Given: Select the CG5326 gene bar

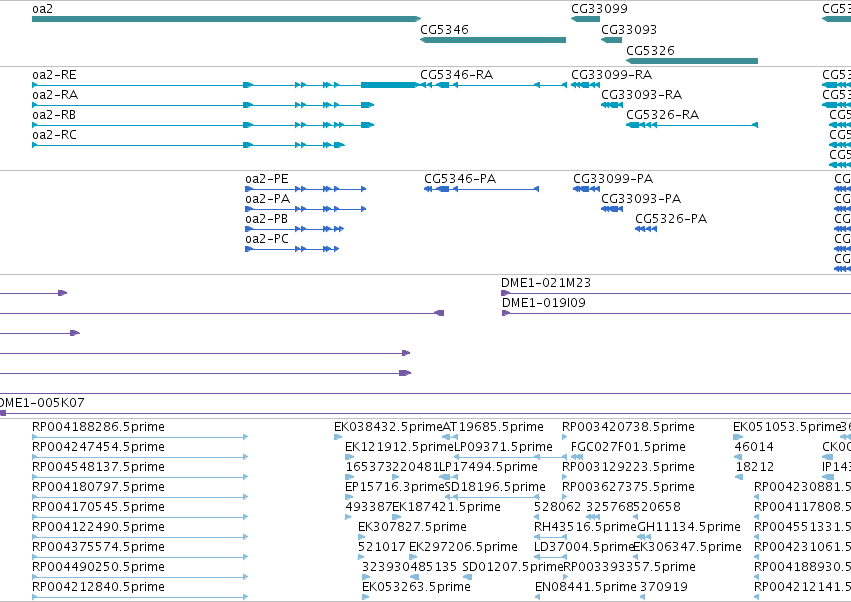Looking at the screenshot, I should point(692,61).
